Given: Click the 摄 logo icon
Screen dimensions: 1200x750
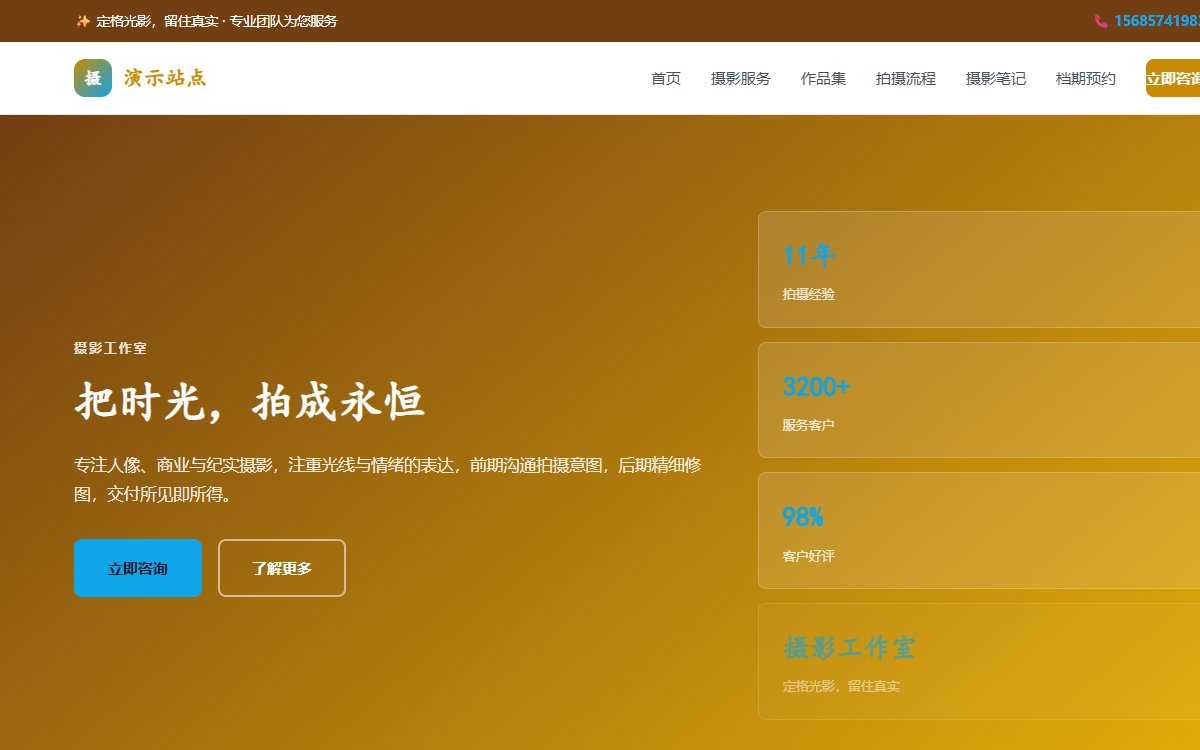Looking at the screenshot, I should 93,78.
